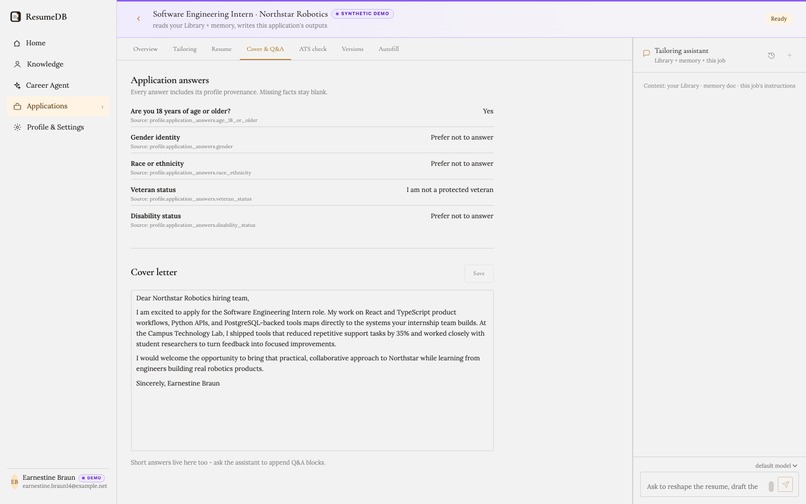Open the Versions tab
The image size is (806, 504).
pyautogui.click(x=352, y=49)
